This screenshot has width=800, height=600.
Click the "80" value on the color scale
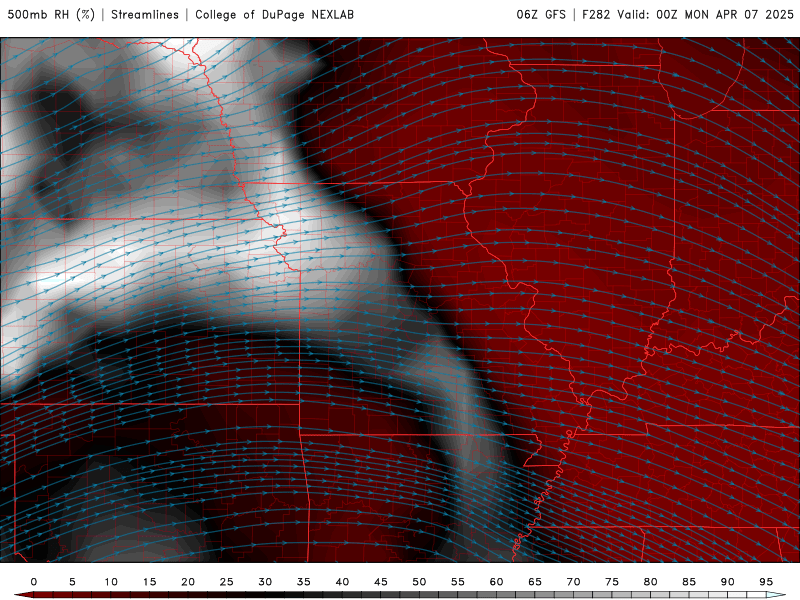(x=650, y=582)
